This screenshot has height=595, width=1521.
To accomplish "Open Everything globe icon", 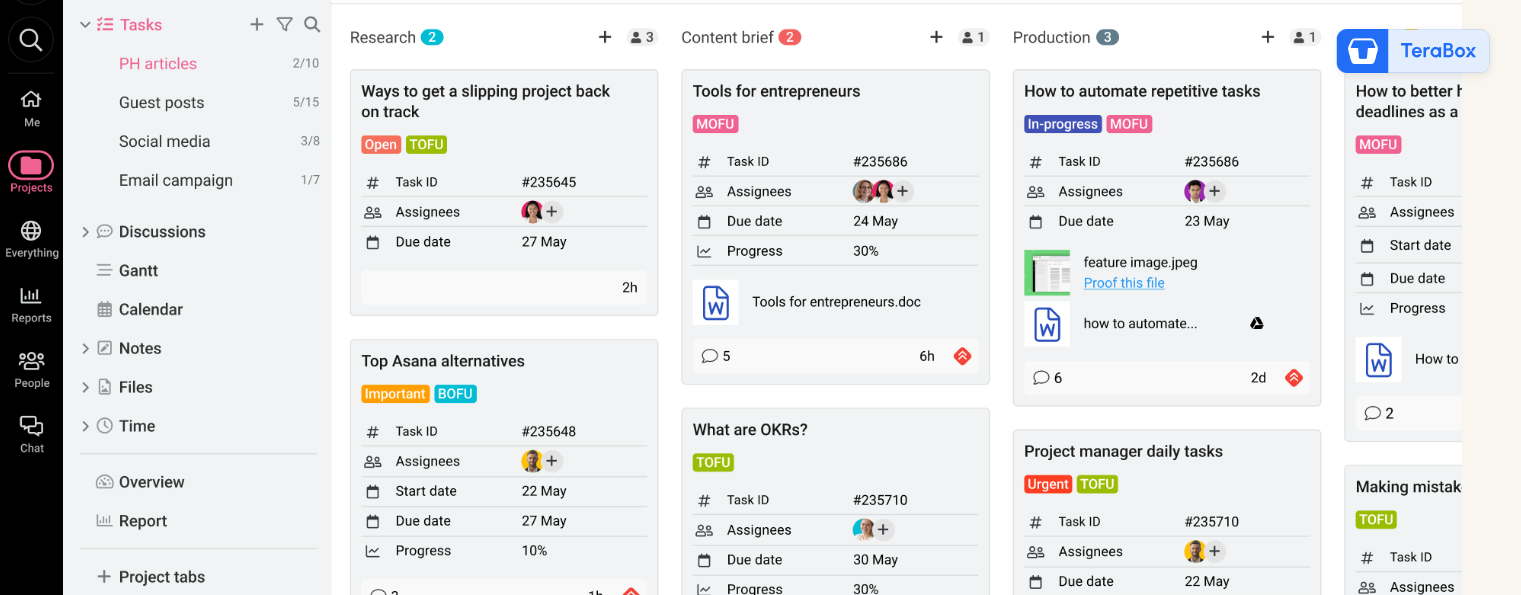I will click(x=31, y=239).
